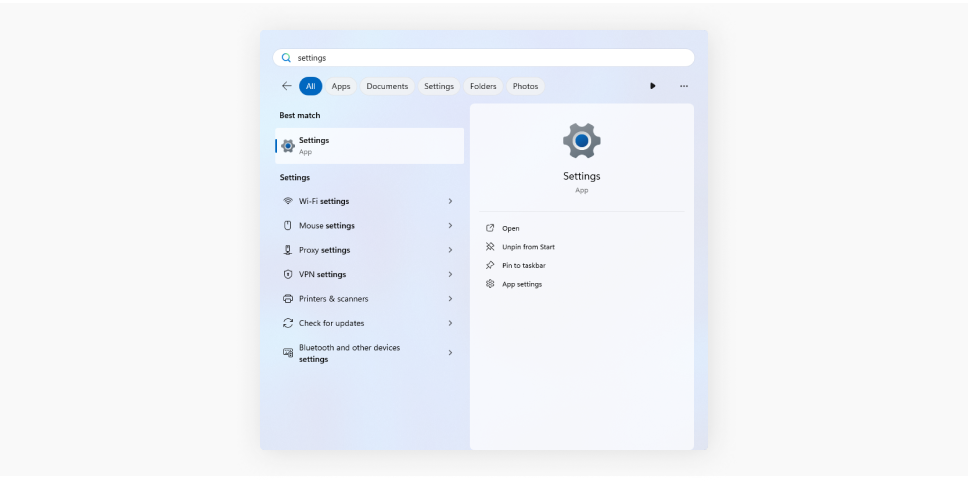Expand the Proxy settings chevron
The width and height of the screenshot is (968, 484).
(x=450, y=250)
